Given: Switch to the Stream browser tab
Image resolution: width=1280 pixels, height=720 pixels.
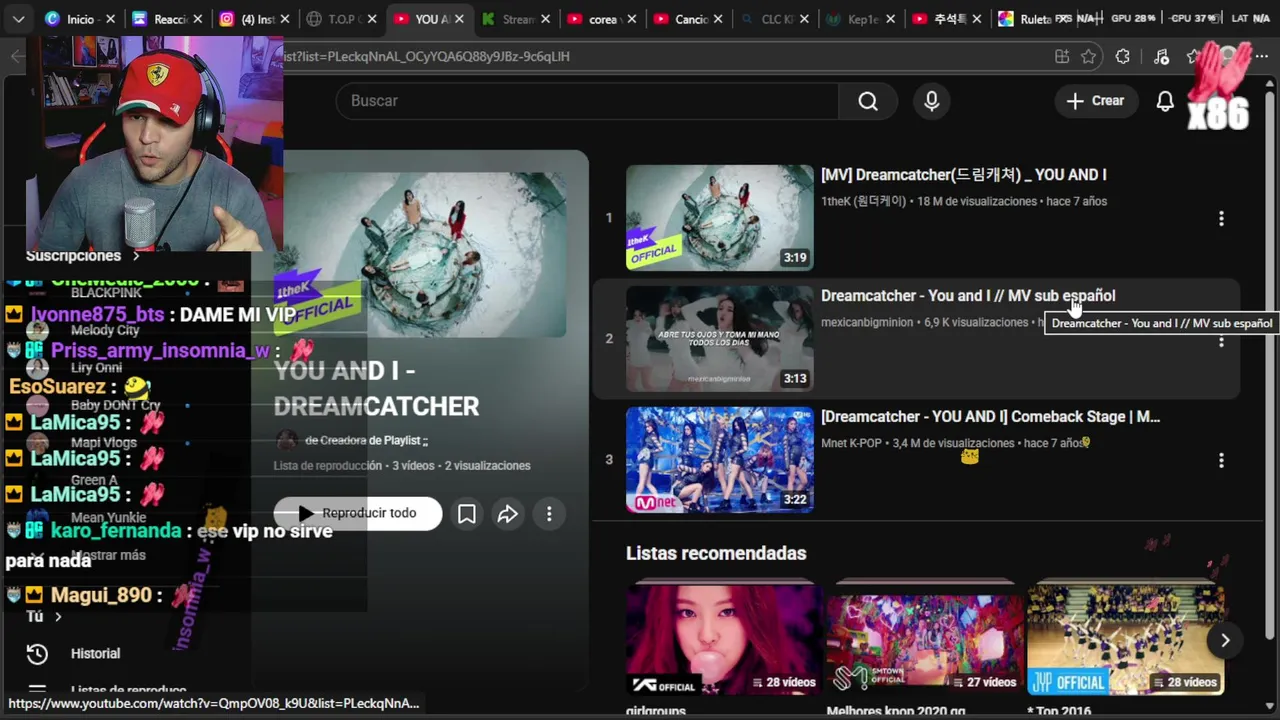Looking at the screenshot, I should 516,19.
